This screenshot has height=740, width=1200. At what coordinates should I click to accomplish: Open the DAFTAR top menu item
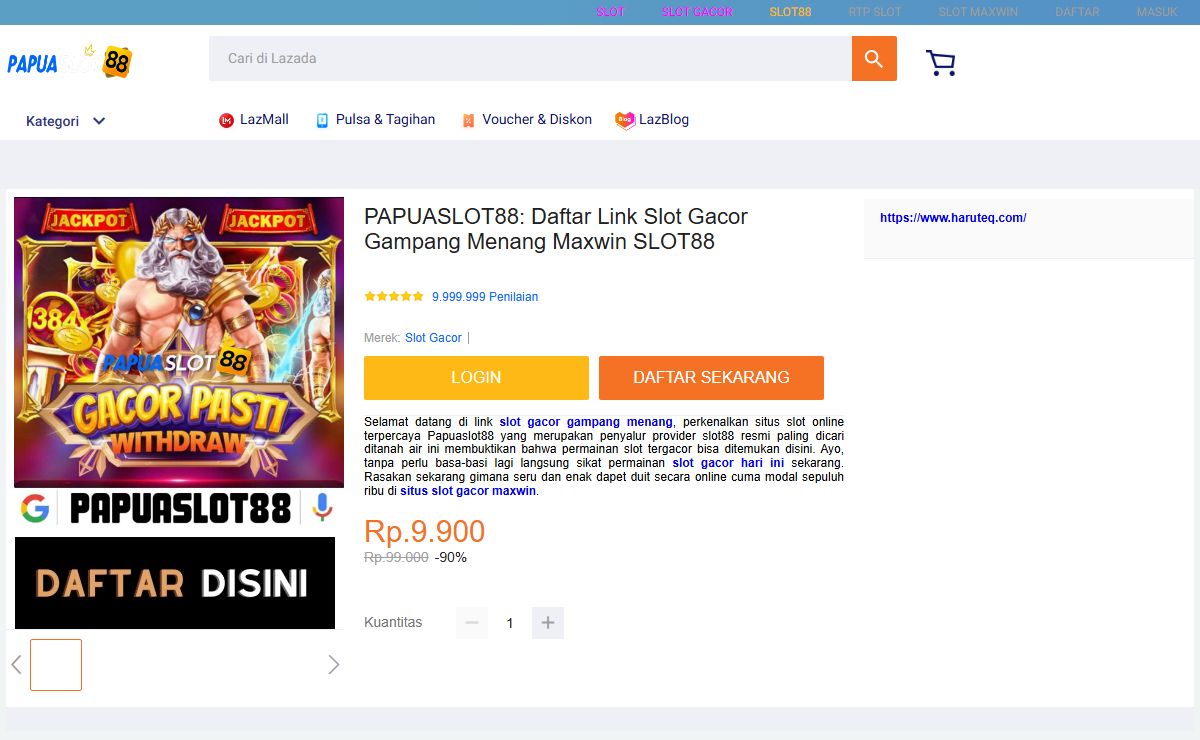[1077, 12]
